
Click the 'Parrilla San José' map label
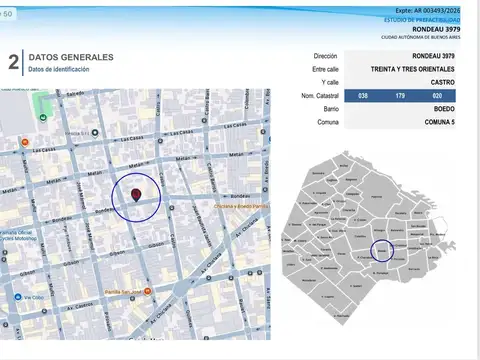point(123,292)
